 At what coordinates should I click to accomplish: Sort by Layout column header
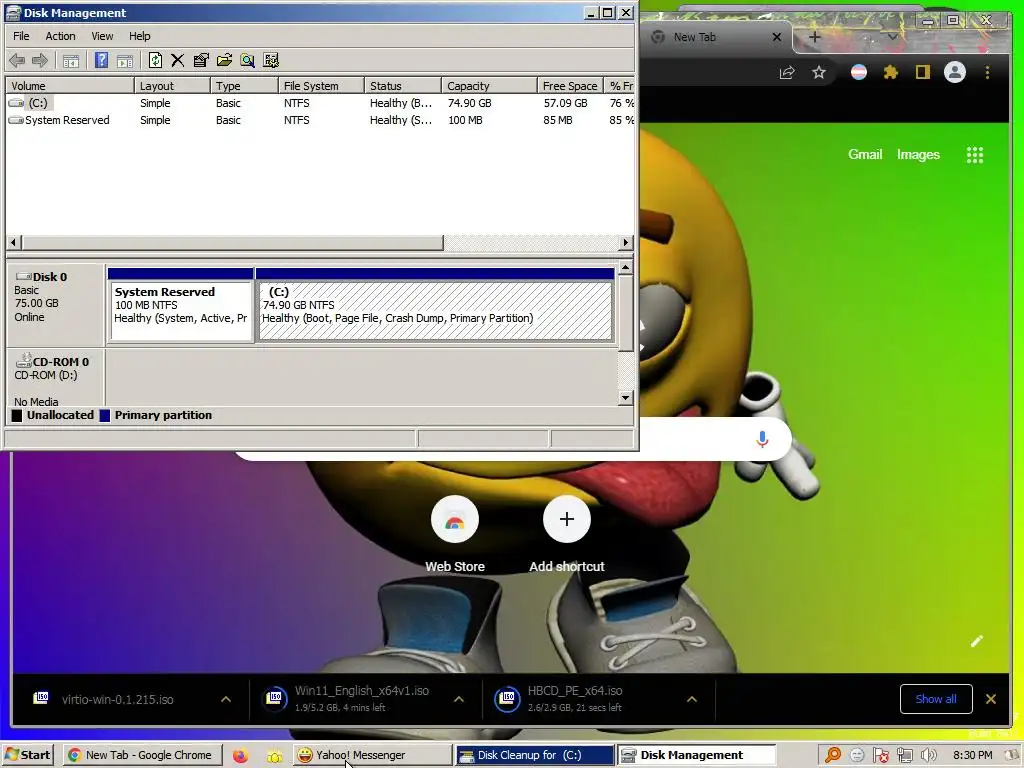(172, 86)
